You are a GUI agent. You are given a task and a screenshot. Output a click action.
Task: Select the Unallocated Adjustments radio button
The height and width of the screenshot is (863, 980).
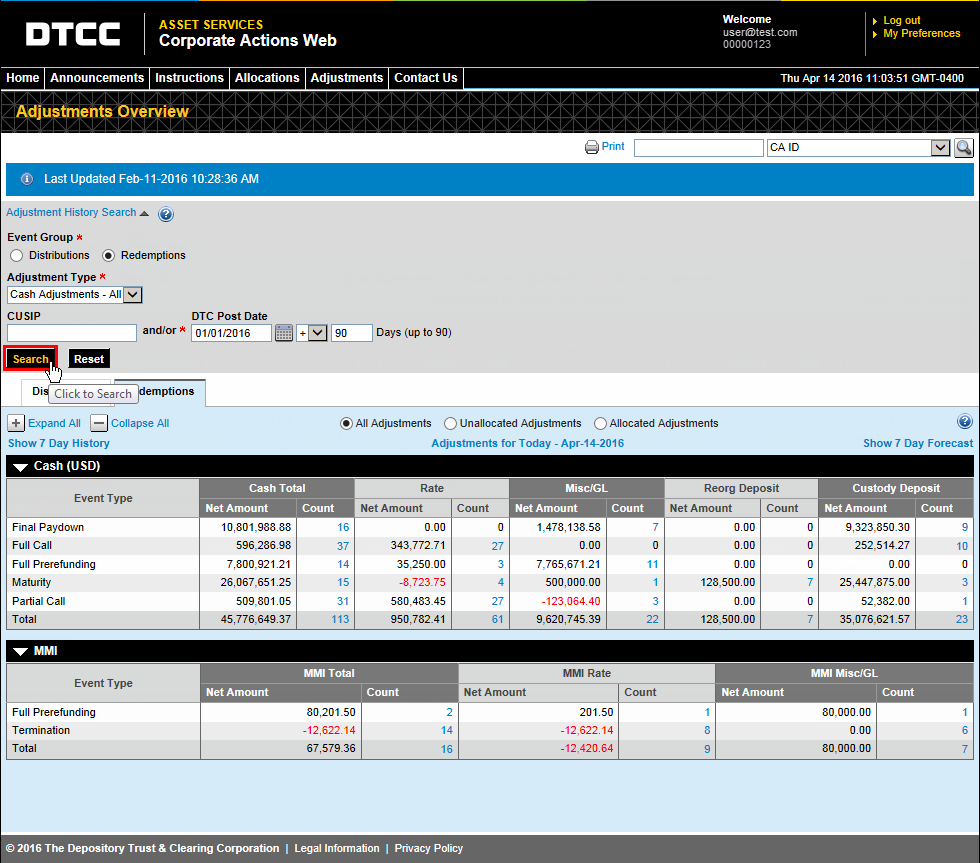click(x=450, y=424)
